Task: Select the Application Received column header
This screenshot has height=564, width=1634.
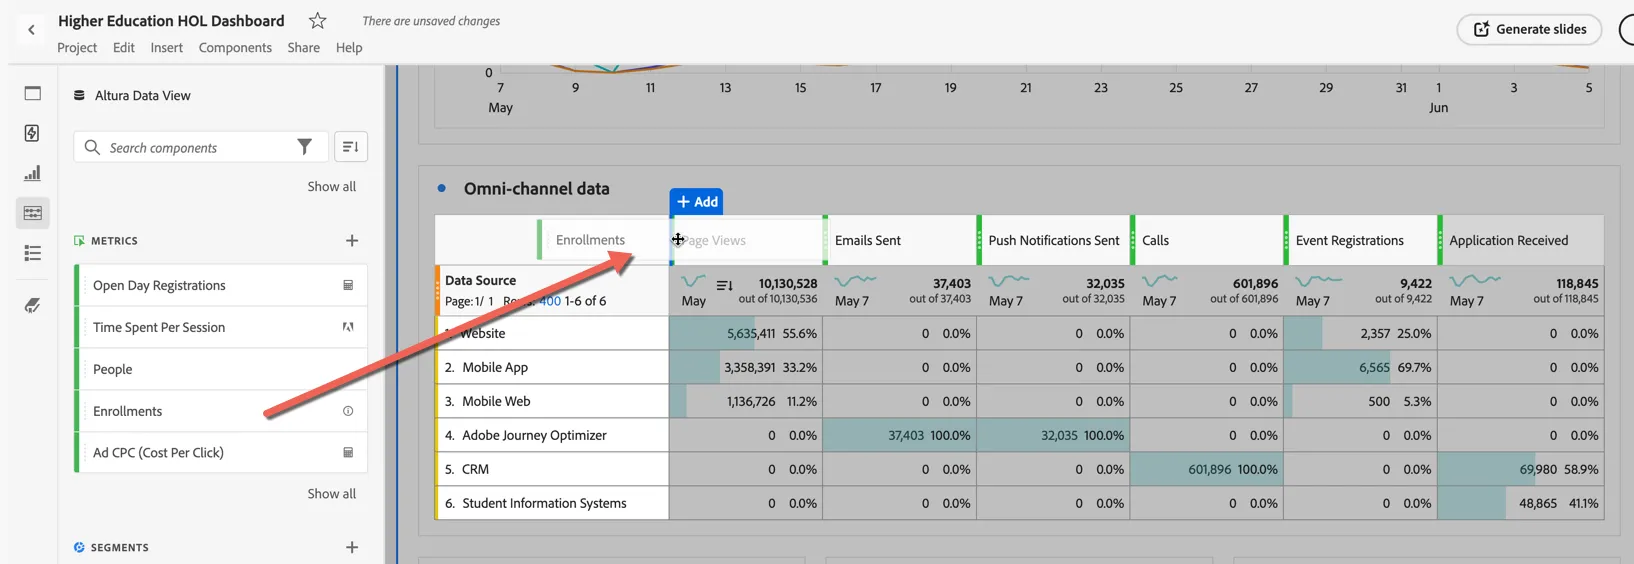Action: click(x=1521, y=240)
